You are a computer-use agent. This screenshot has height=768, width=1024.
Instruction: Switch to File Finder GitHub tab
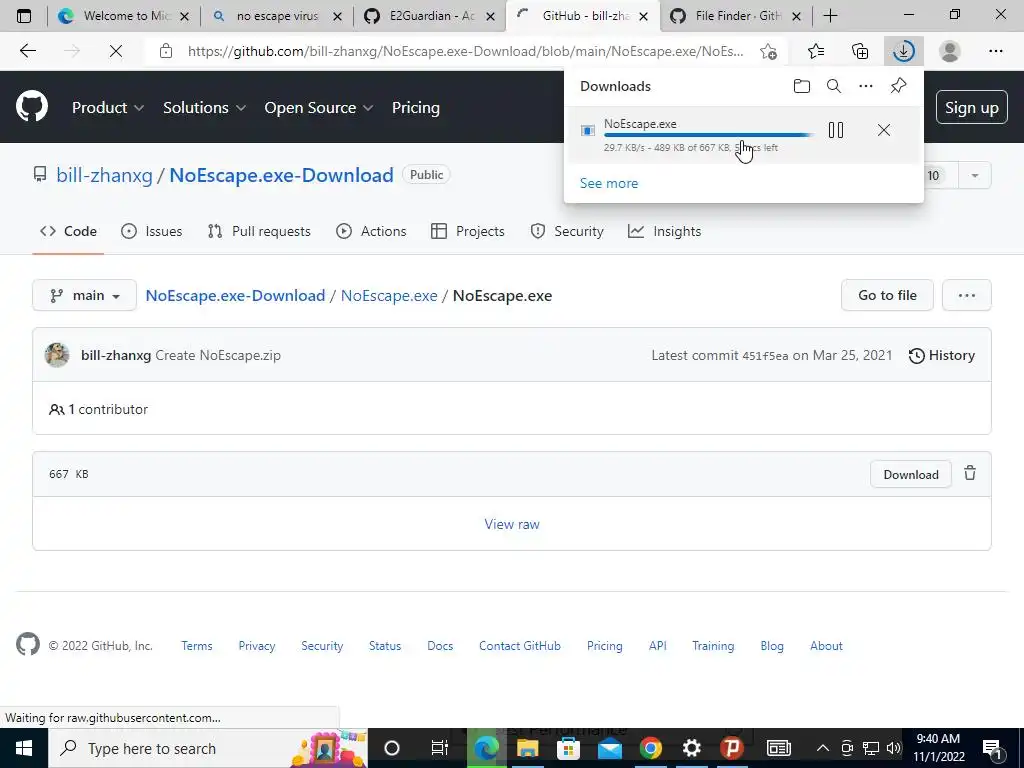click(x=735, y=16)
